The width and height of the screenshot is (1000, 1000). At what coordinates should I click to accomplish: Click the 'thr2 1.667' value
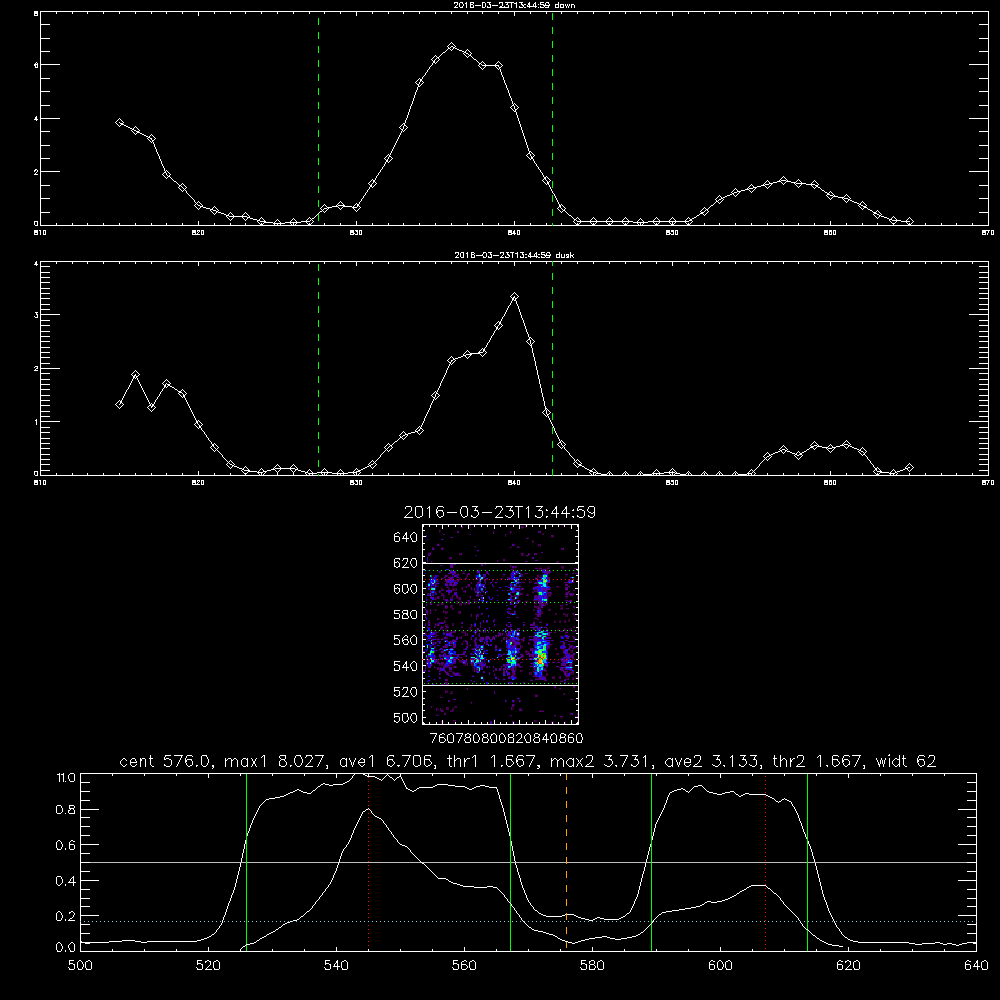coord(818,761)
